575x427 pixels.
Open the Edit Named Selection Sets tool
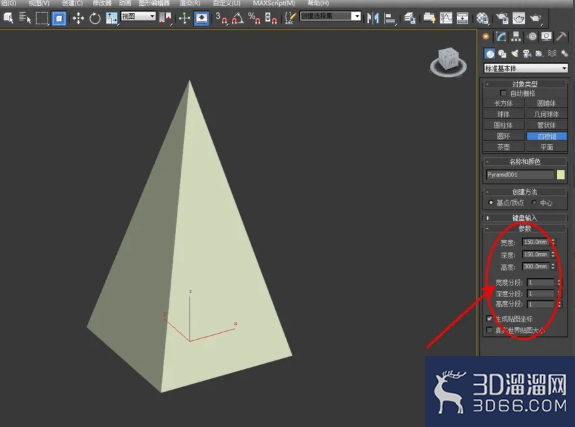[x=290, y=18]
